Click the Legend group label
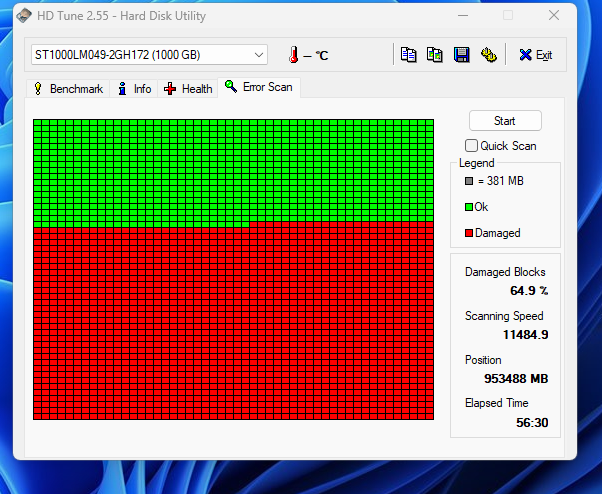Image resolution: width=602 pixels, height=494 pixels. 476,163
